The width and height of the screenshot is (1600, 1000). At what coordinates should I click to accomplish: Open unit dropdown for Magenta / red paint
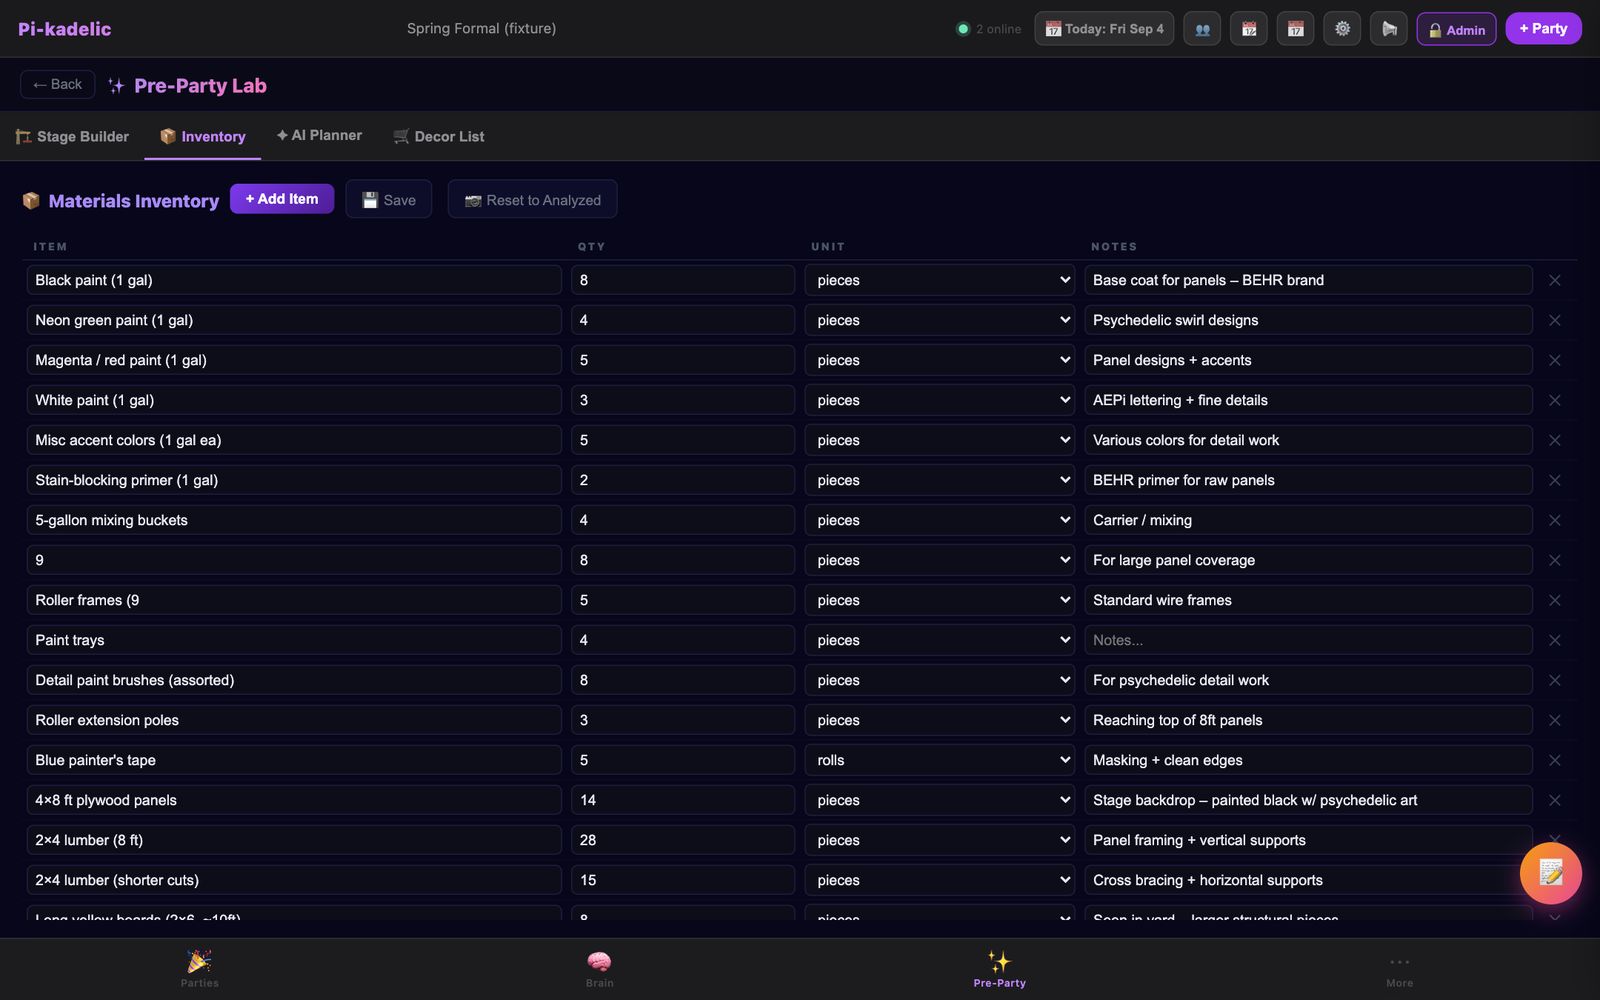point(939,360)
